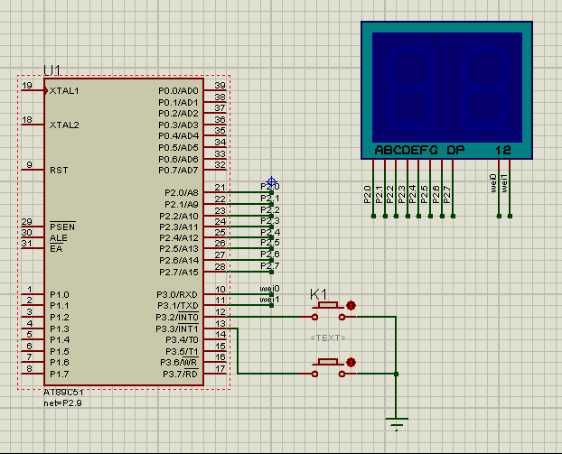562x454 pixels.
Task: Click the P2.7/A15 pin name text
Action: [x=179, y=272]
